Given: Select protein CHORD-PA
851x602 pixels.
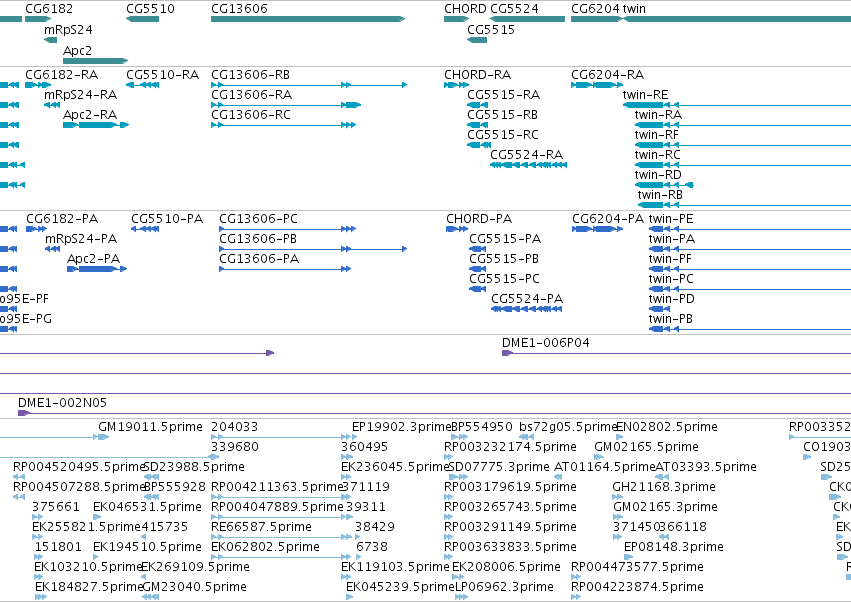Looking at the screenshot, I should [x=457, y=229].
